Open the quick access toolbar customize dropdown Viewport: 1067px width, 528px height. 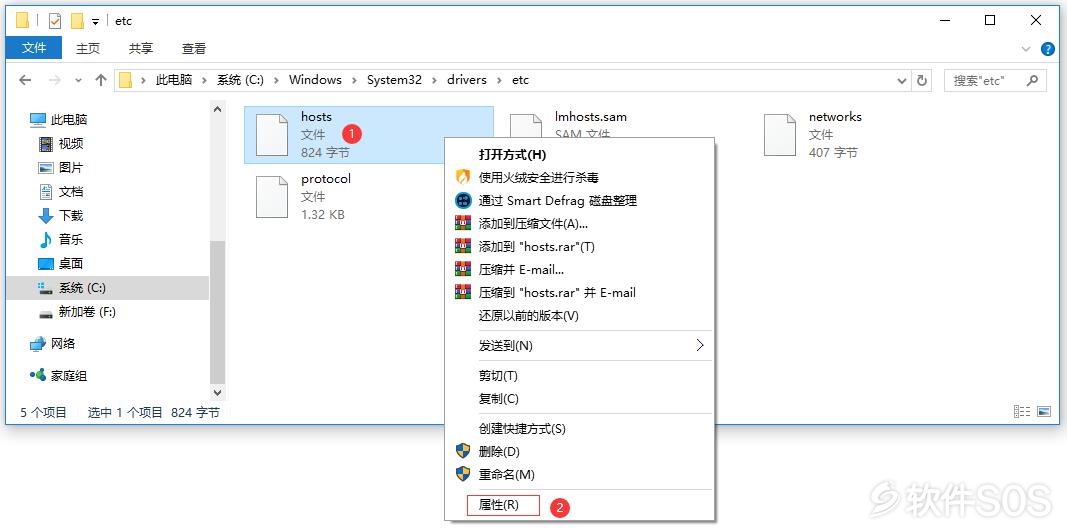click(x=95, y=22)
